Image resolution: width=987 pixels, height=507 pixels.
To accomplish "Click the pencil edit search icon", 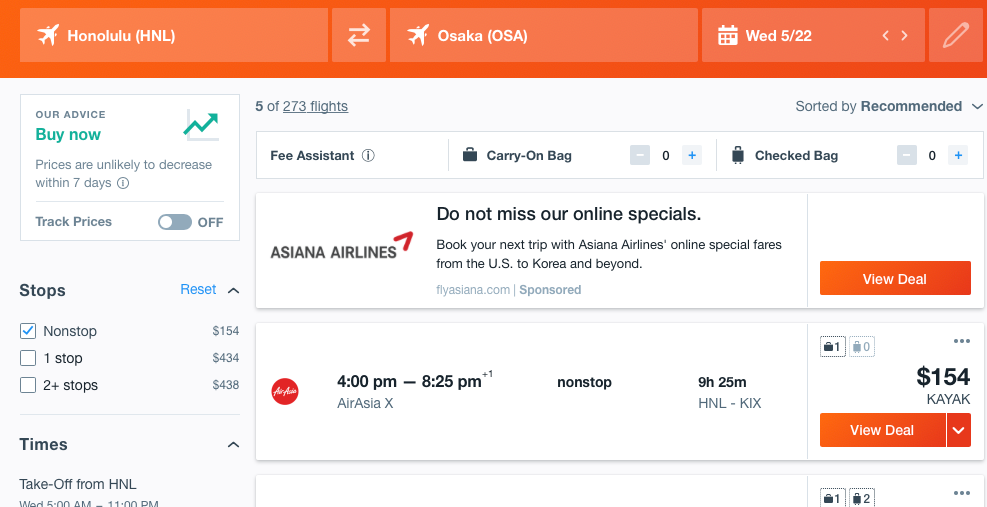I will tap(956, 35).
